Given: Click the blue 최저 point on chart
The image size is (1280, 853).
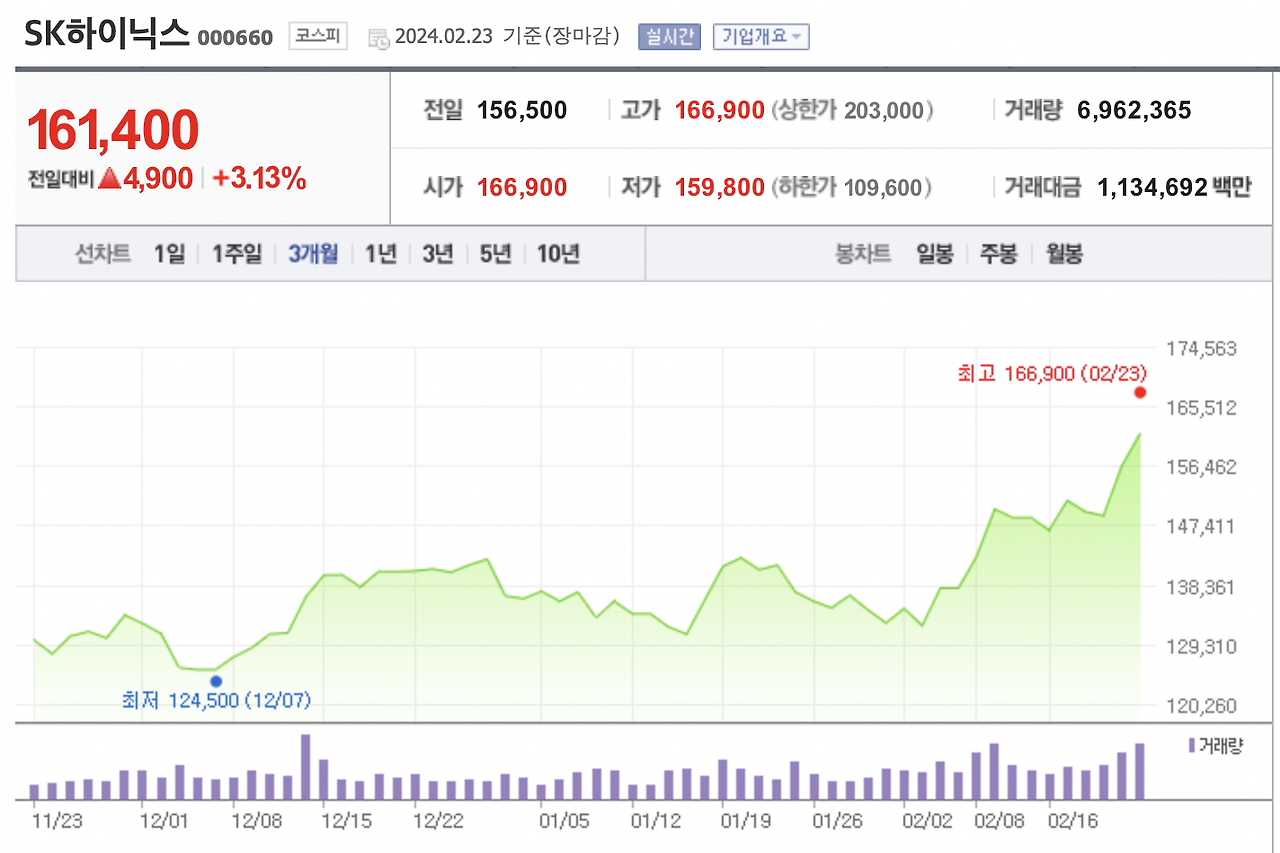Looking at the screenshot, I should [x=216, y=681].
